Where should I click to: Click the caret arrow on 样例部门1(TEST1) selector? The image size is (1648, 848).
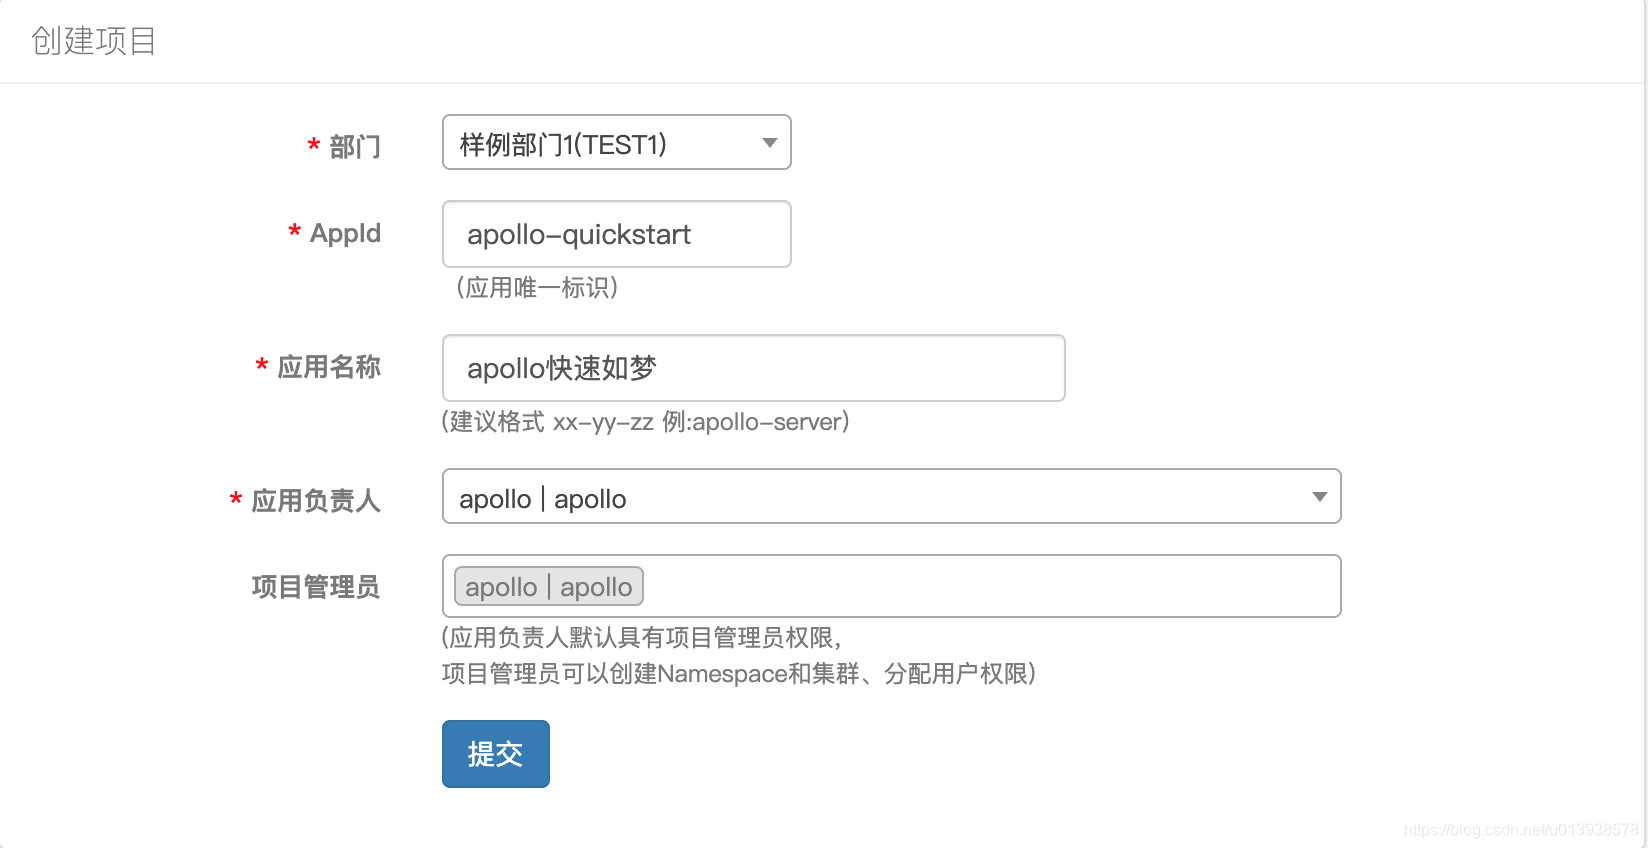click(768, 143)
